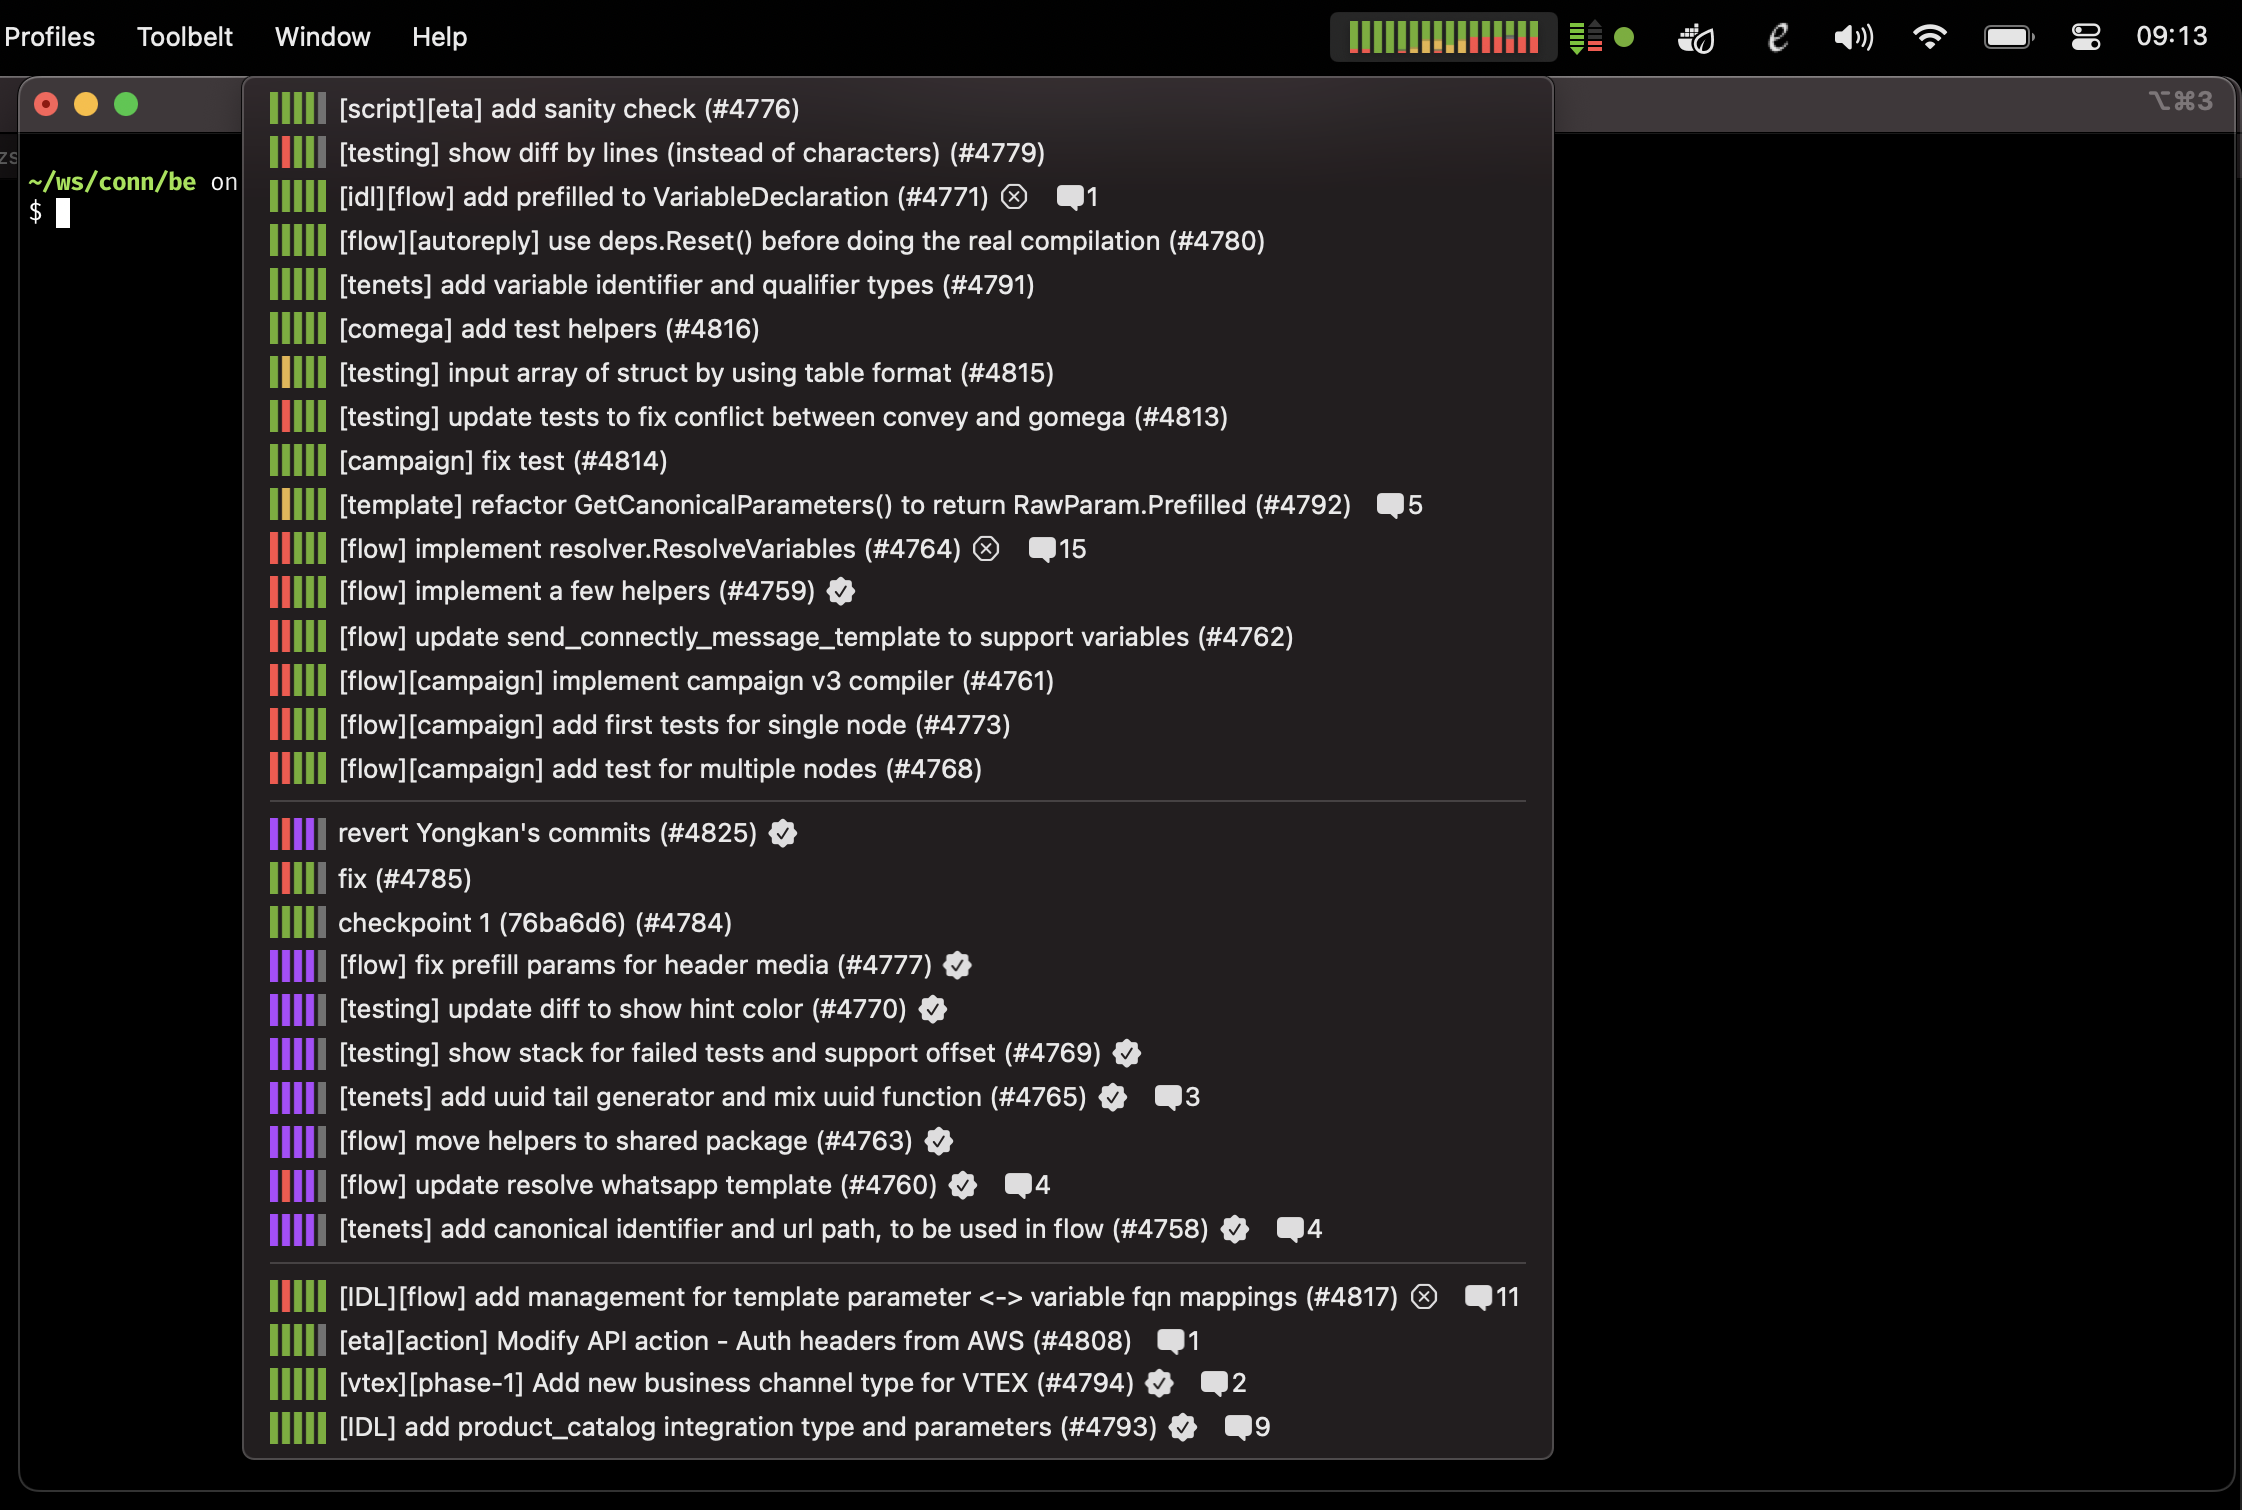Open PR add prefilled to VariableDeclaration (#4771)
2242x1510 pixels.
(897, 196)
